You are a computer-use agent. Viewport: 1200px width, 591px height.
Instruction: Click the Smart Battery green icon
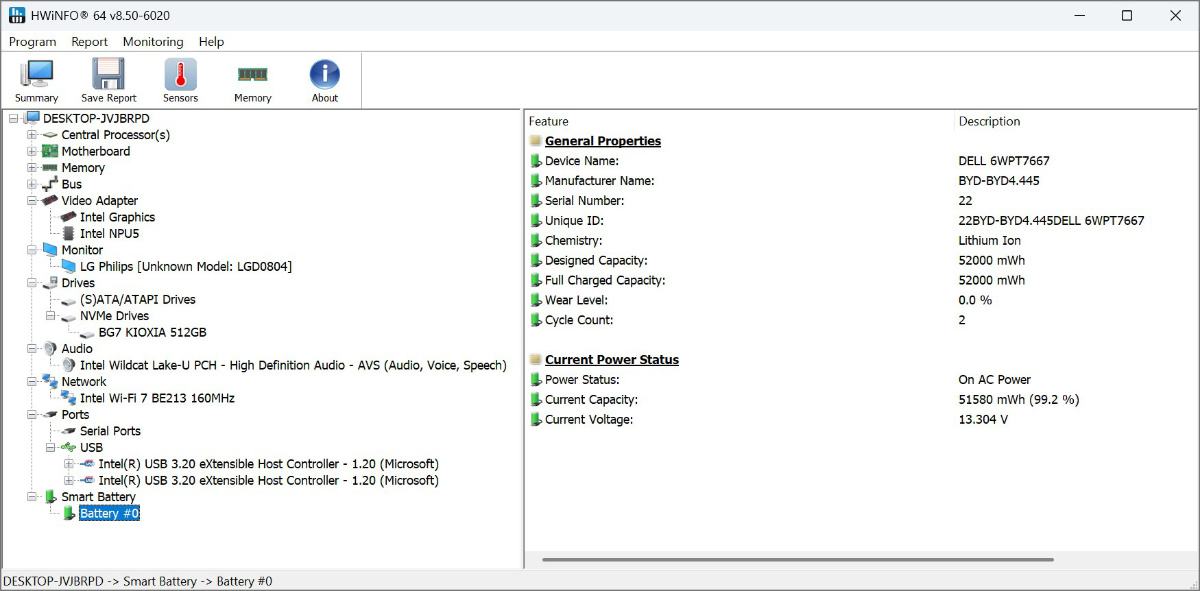click(50, 497)
